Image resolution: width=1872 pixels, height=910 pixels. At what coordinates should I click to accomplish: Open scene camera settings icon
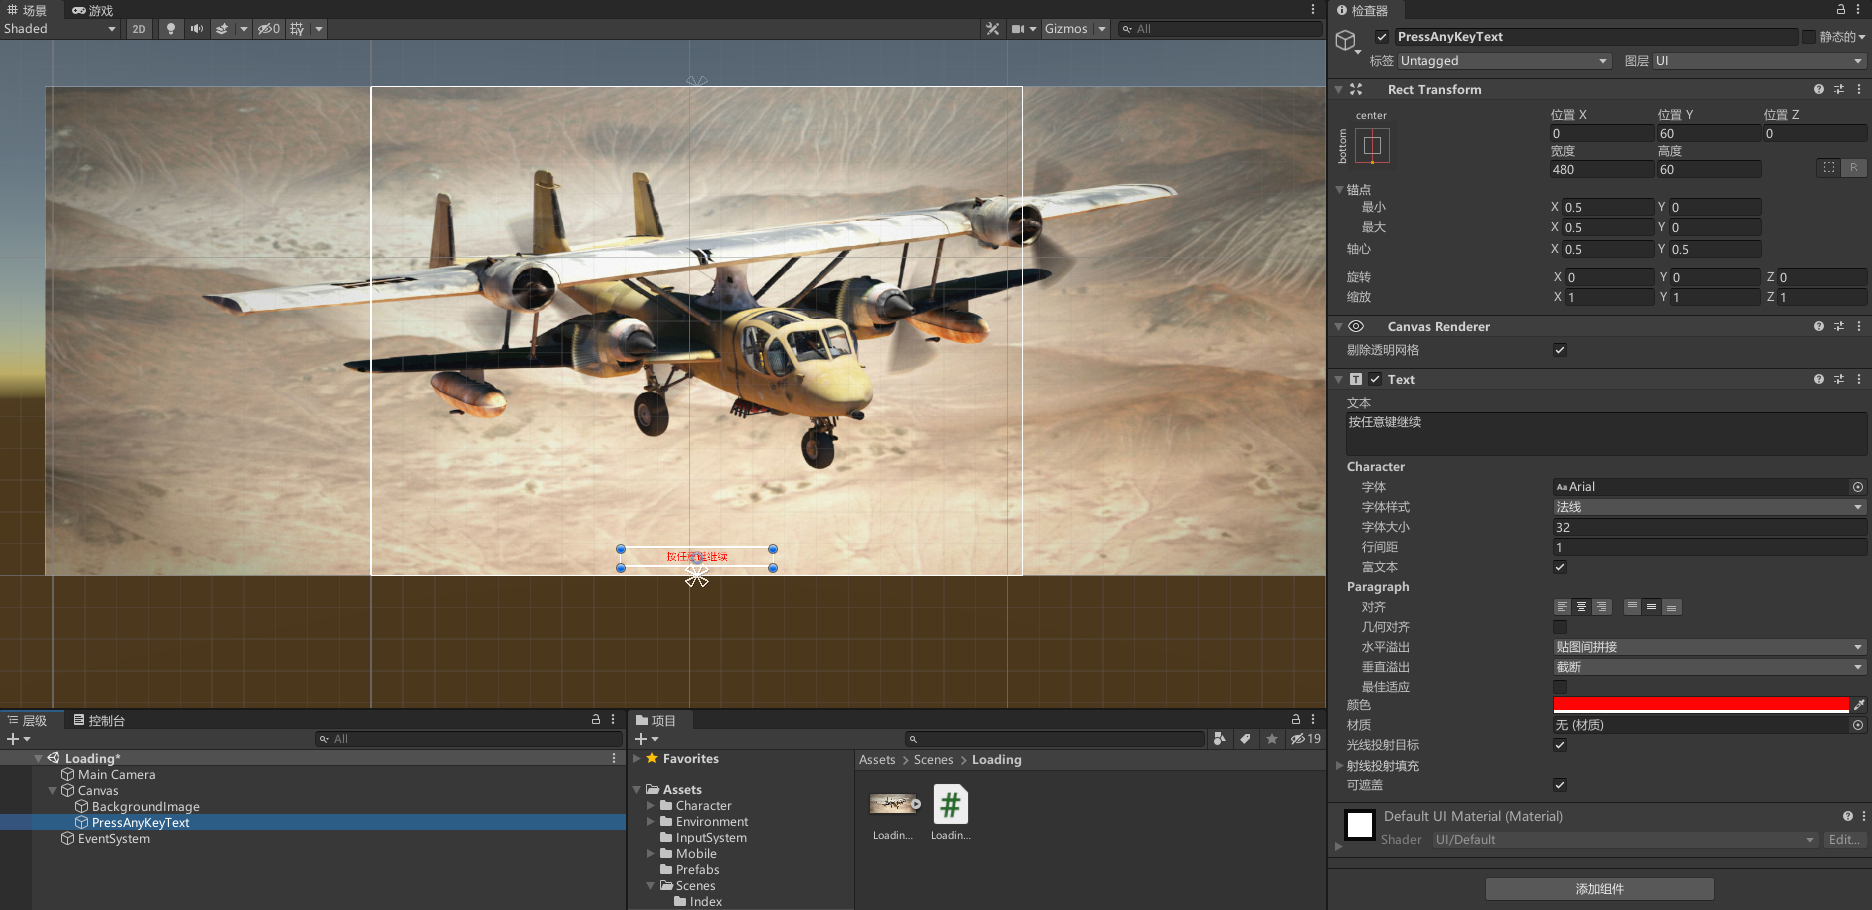[x=1018, y=29]
